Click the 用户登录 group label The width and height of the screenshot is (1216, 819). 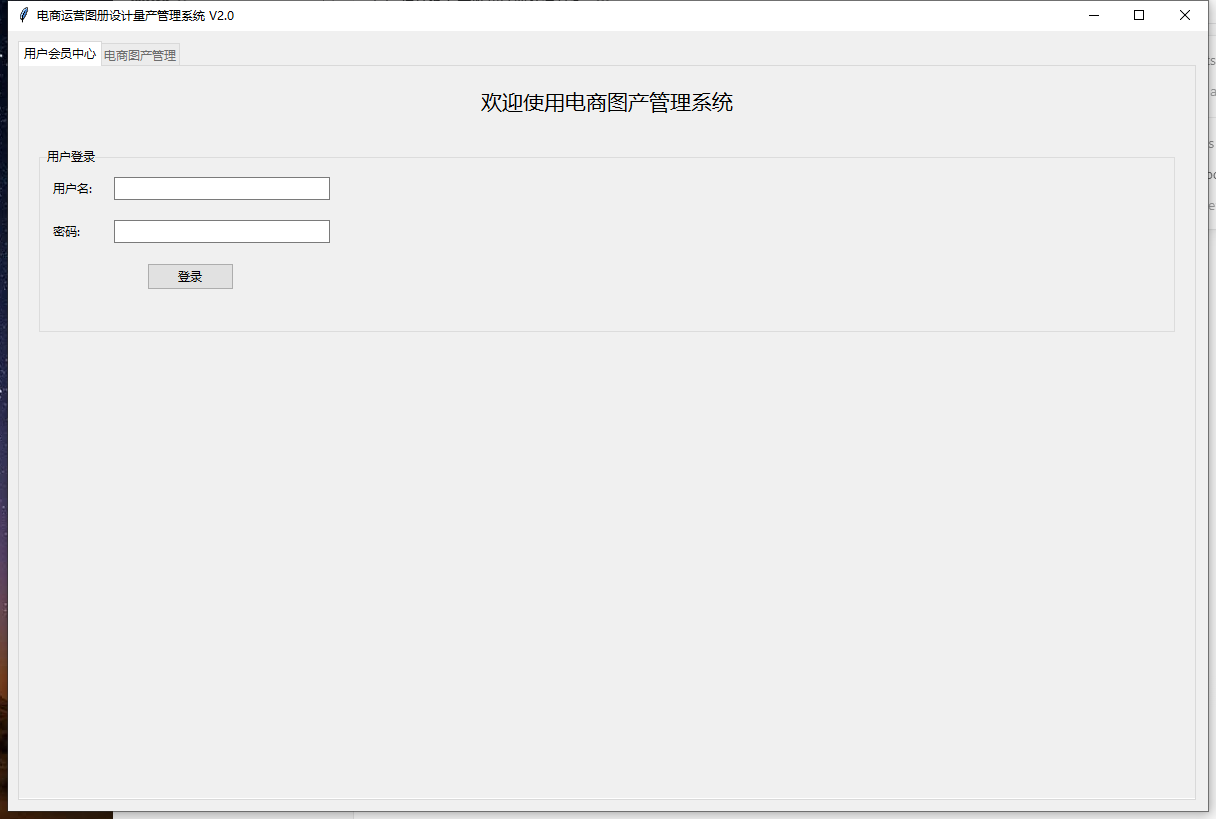pos(71,157)
